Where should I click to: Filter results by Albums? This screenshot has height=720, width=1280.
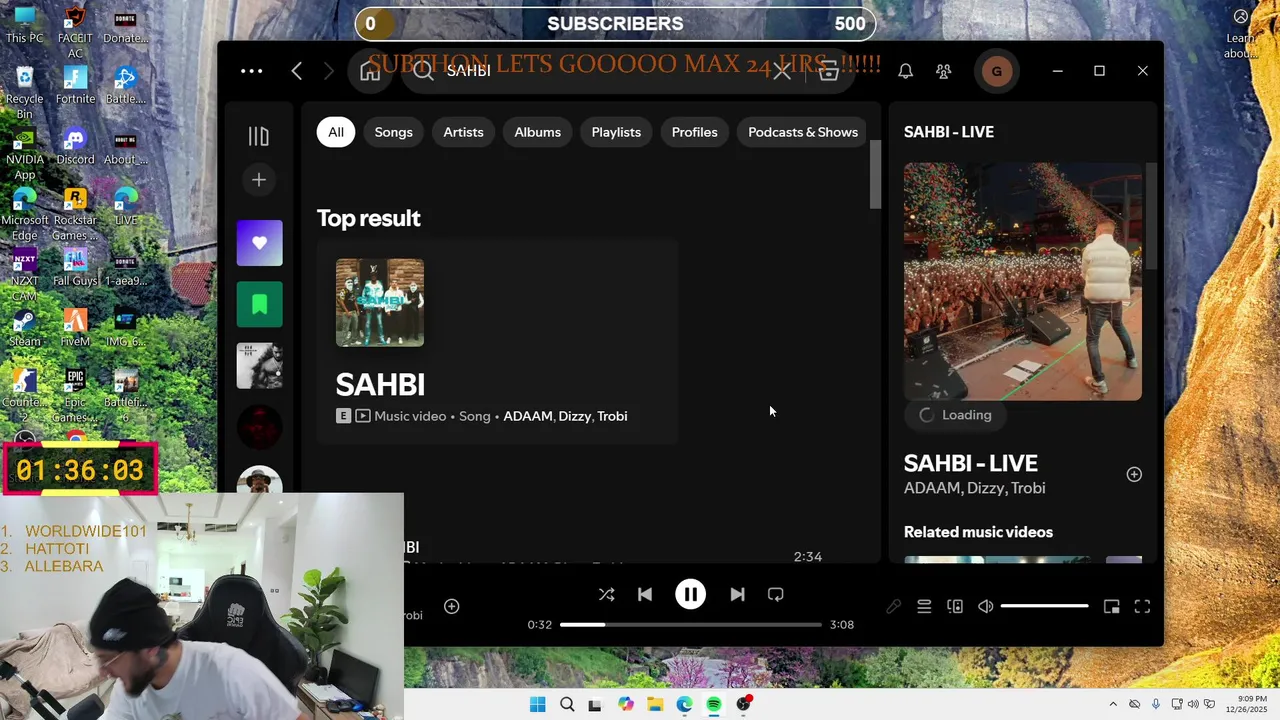537,132
